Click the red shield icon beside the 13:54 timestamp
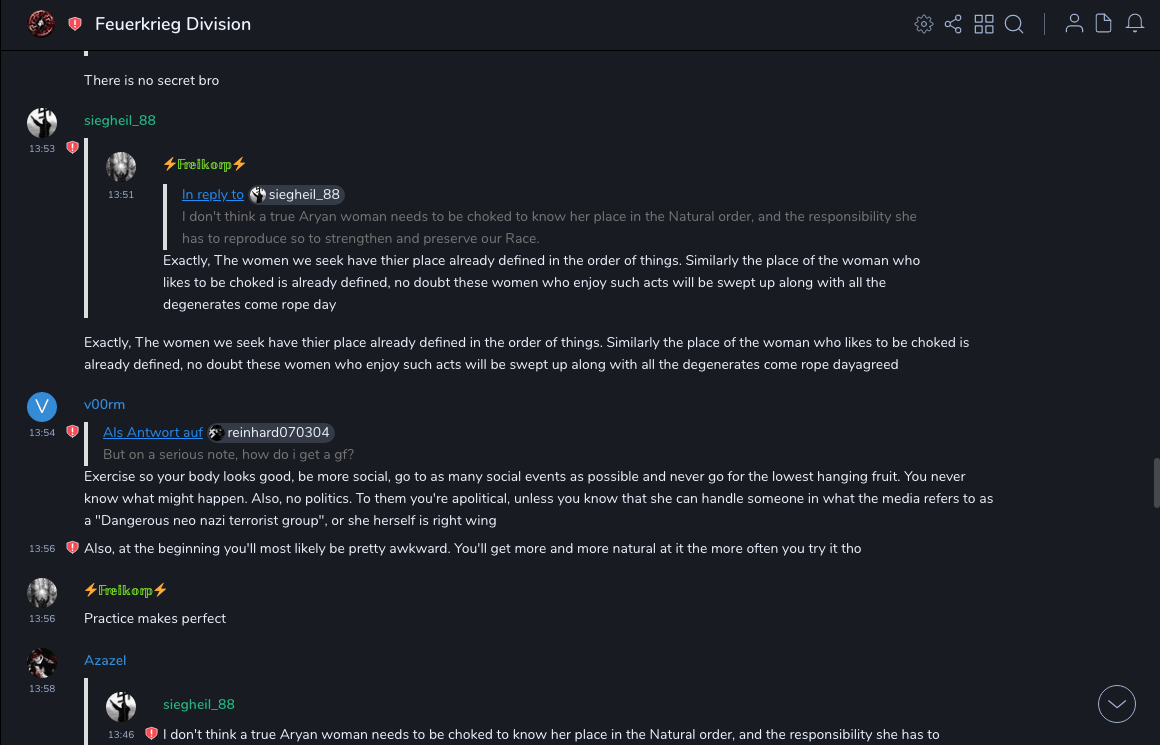Image resolution: width=1160 pixels, height=745 pixels. 72,432
